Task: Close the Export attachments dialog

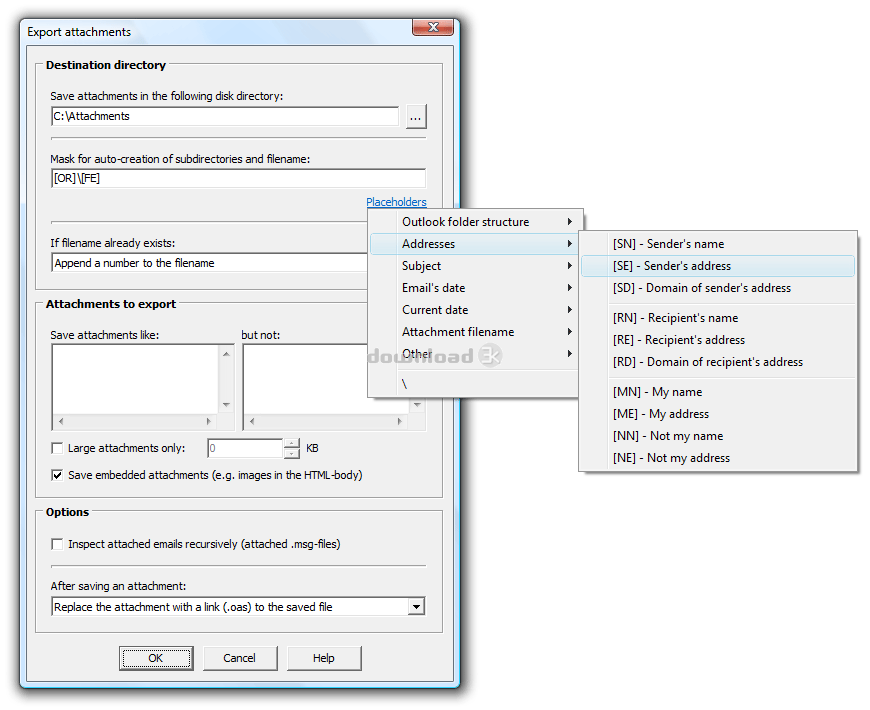Action: (433, 27)
